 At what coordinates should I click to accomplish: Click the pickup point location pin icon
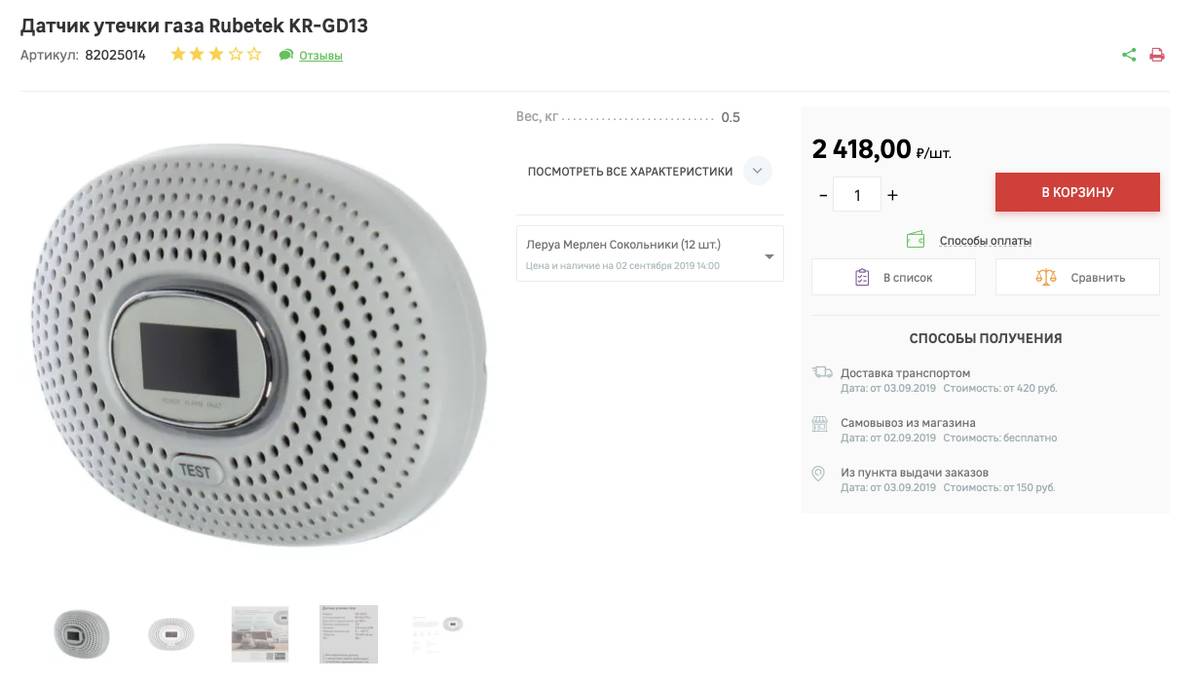[x=818, y=473]
